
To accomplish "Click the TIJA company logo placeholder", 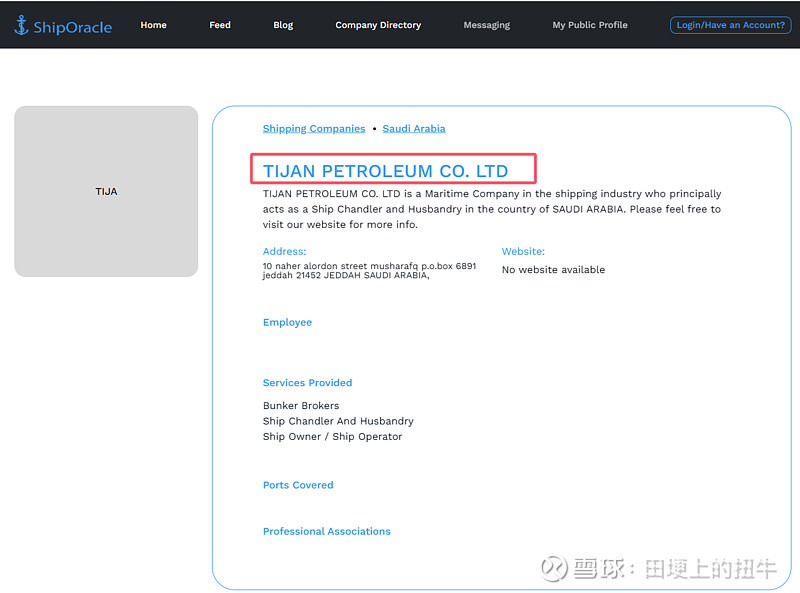I will pyautogui.click(x=106, y=191).
